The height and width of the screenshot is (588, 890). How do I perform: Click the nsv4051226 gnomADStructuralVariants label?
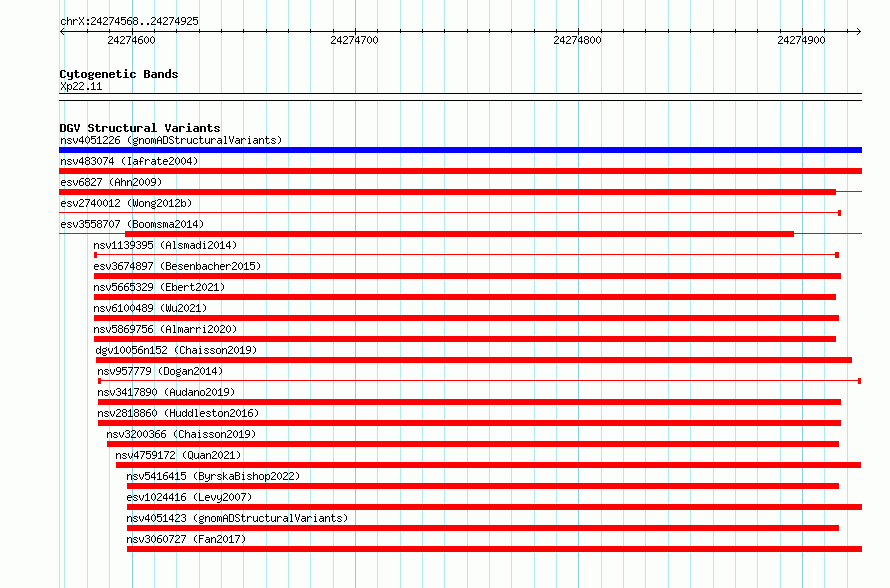coord(171,140)
